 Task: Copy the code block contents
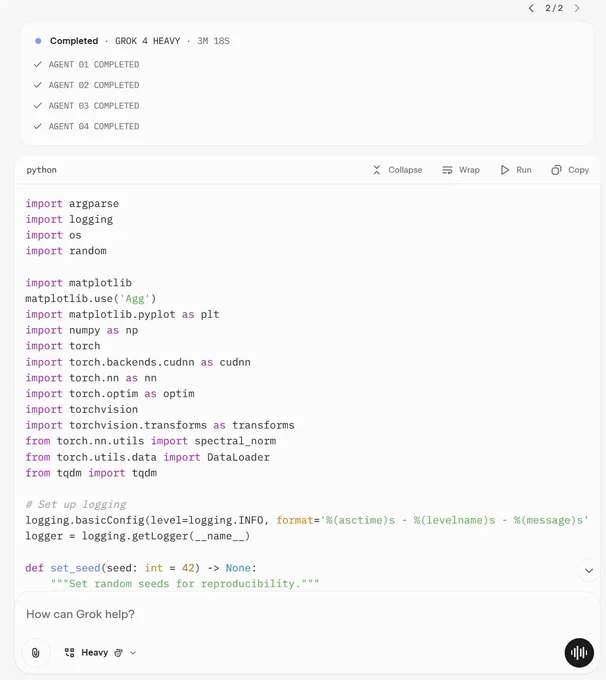(570, 170)
